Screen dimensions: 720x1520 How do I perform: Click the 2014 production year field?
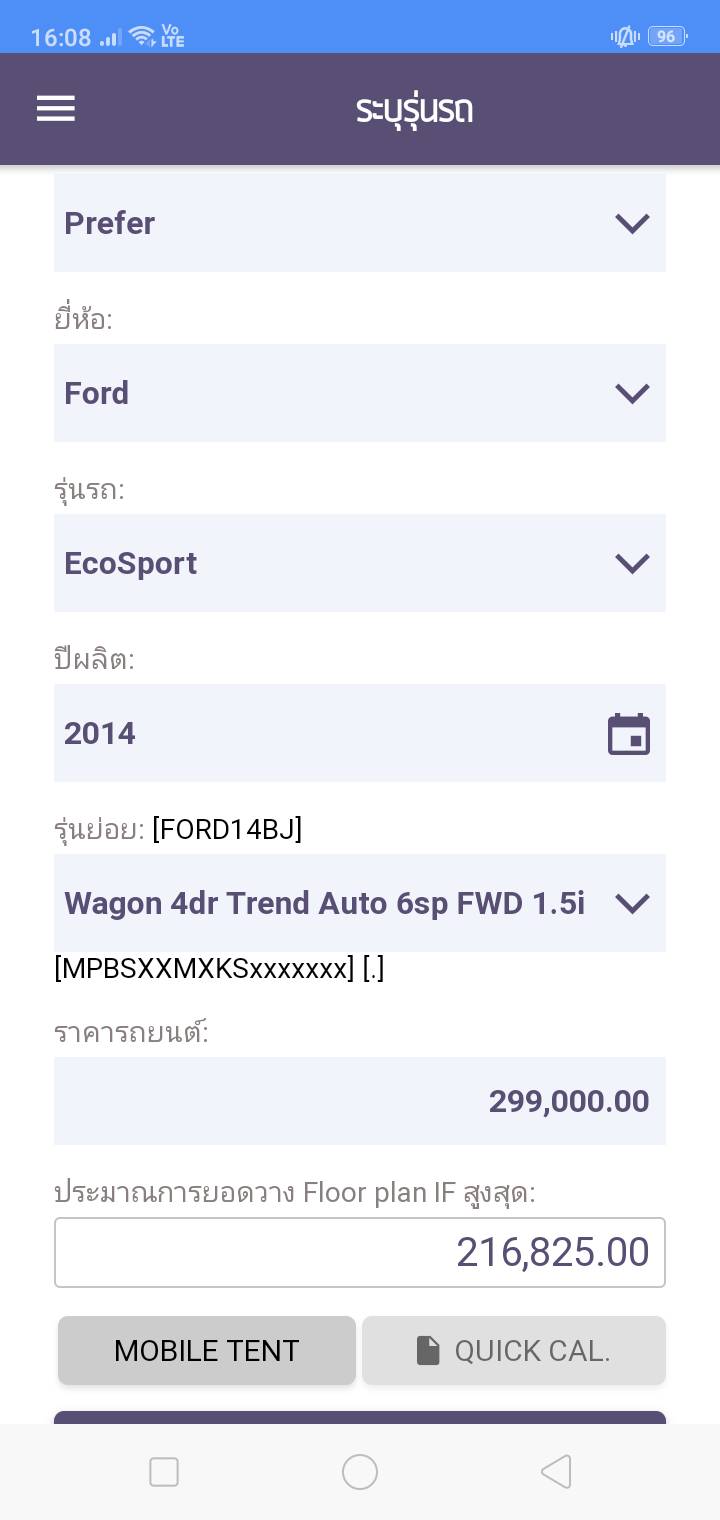(x=330, y=734)
